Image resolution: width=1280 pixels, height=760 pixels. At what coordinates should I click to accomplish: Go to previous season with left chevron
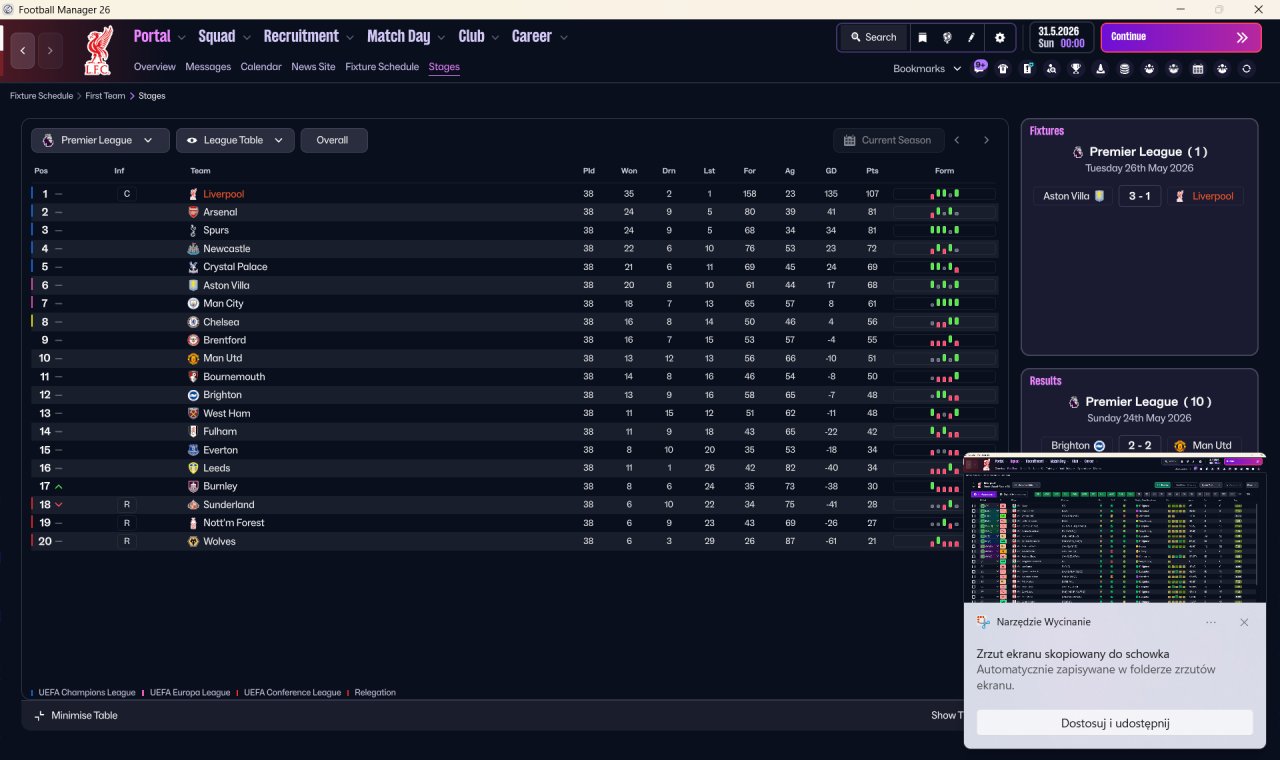[x=957, y=140]
